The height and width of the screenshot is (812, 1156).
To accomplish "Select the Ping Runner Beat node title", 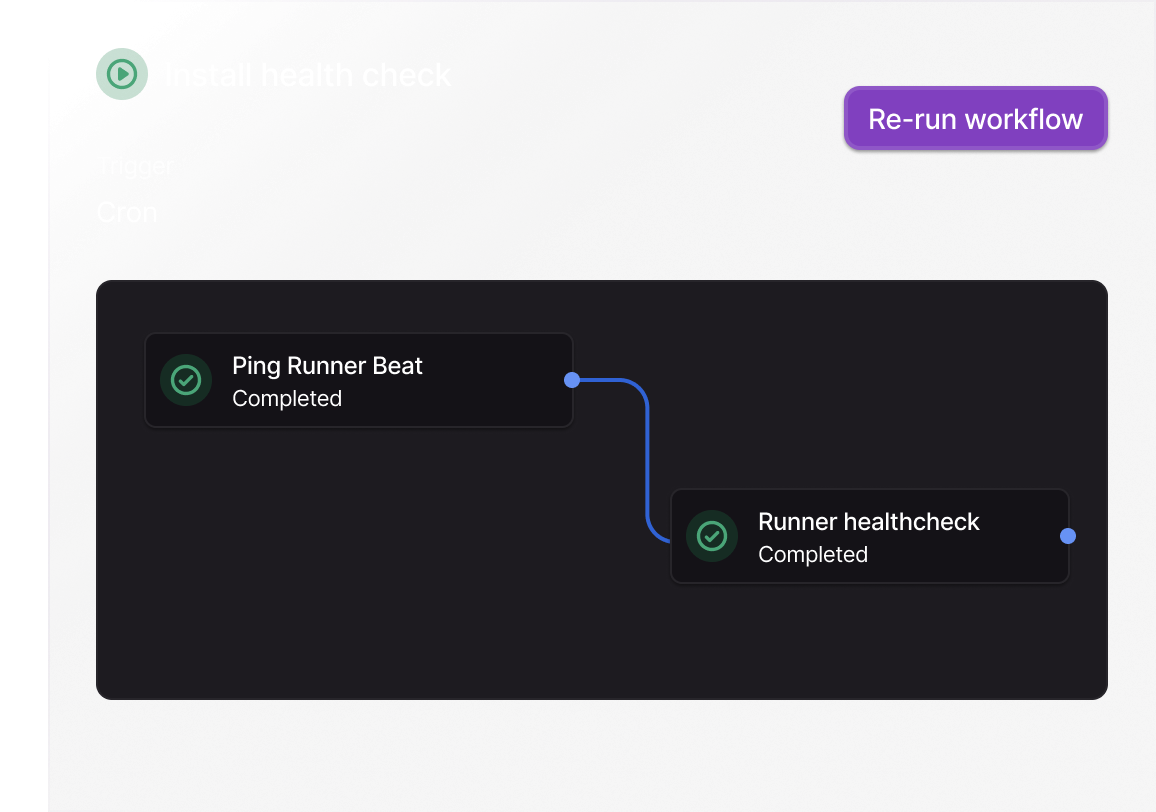I will coord(327,366).
